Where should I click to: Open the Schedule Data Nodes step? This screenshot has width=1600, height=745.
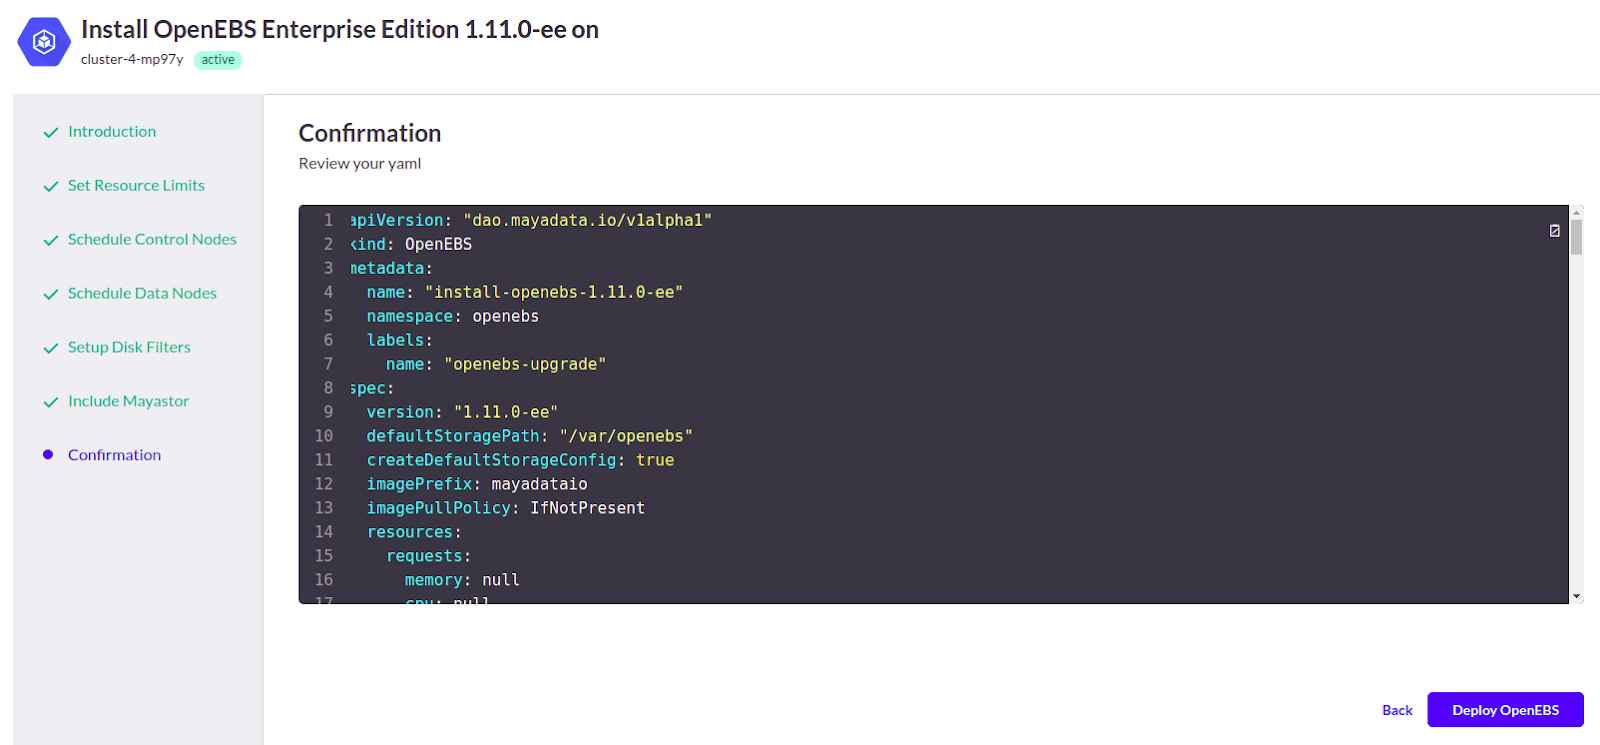tap(142, 293)
